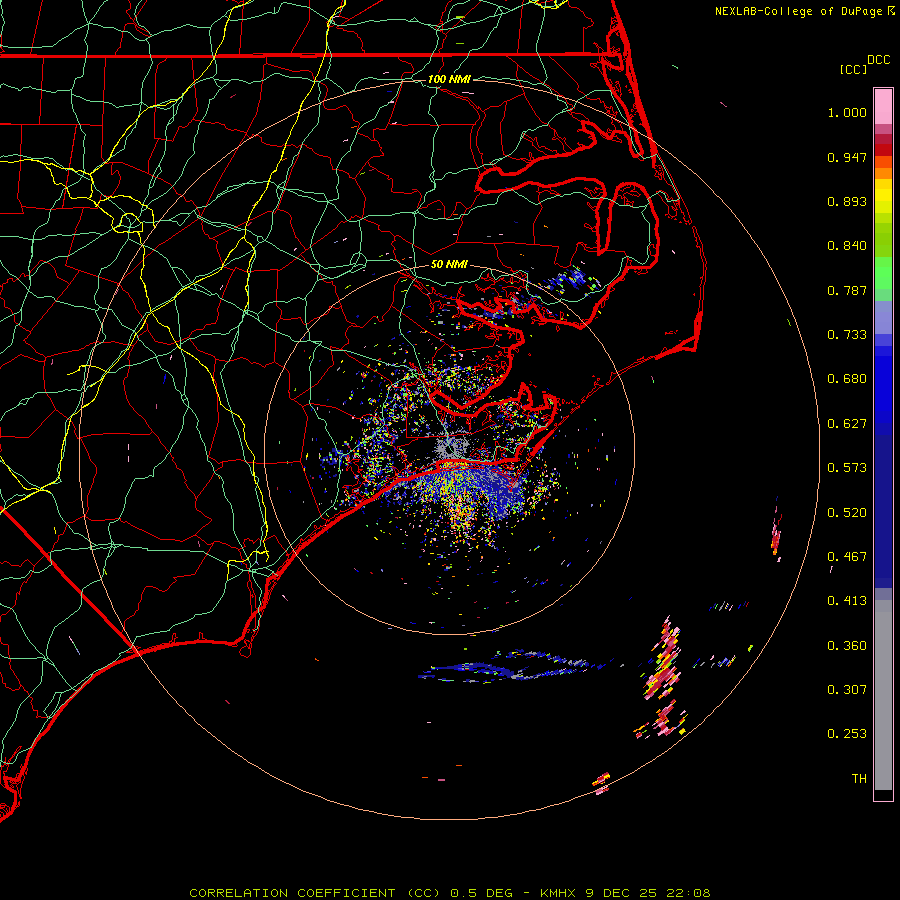Select the 0.253 scale value
This screenshot has width=900, height=900.
coord(847,734)
